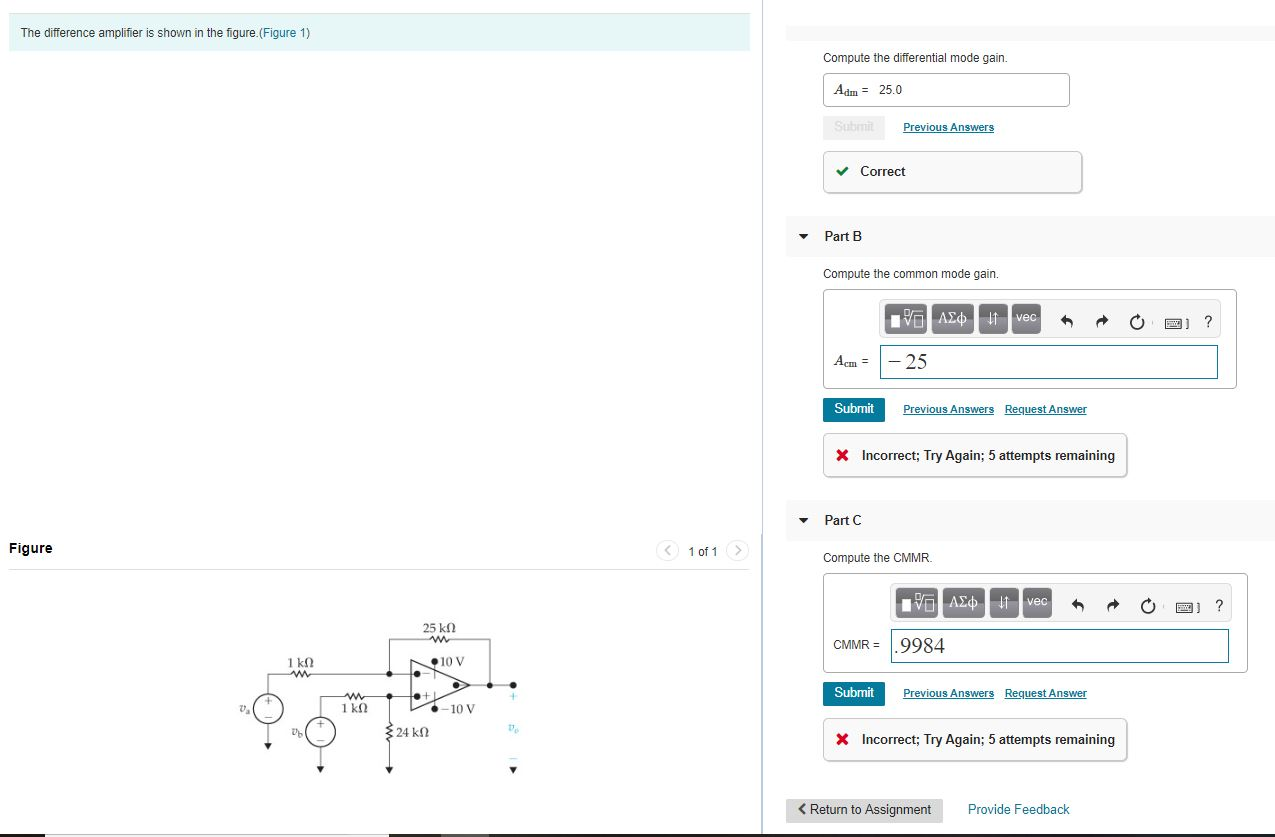Open templates icon in Part C toolbar
The image size is (1275, 837).
pos(917,603)
